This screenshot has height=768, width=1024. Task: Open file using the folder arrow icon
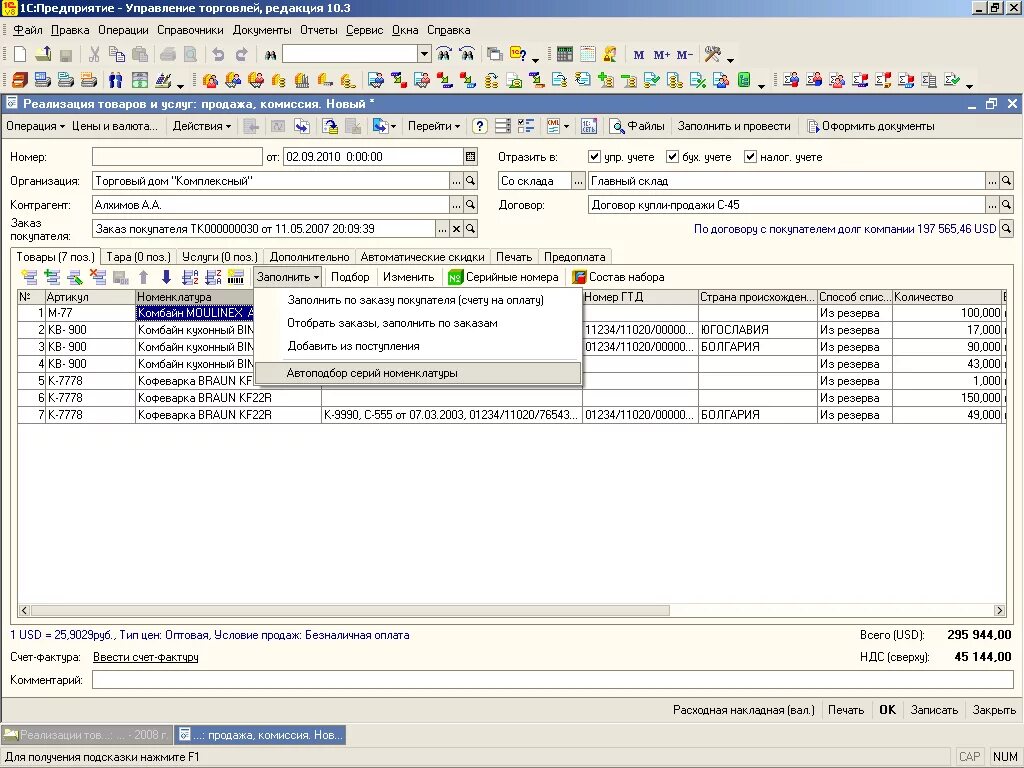point(43,54)
